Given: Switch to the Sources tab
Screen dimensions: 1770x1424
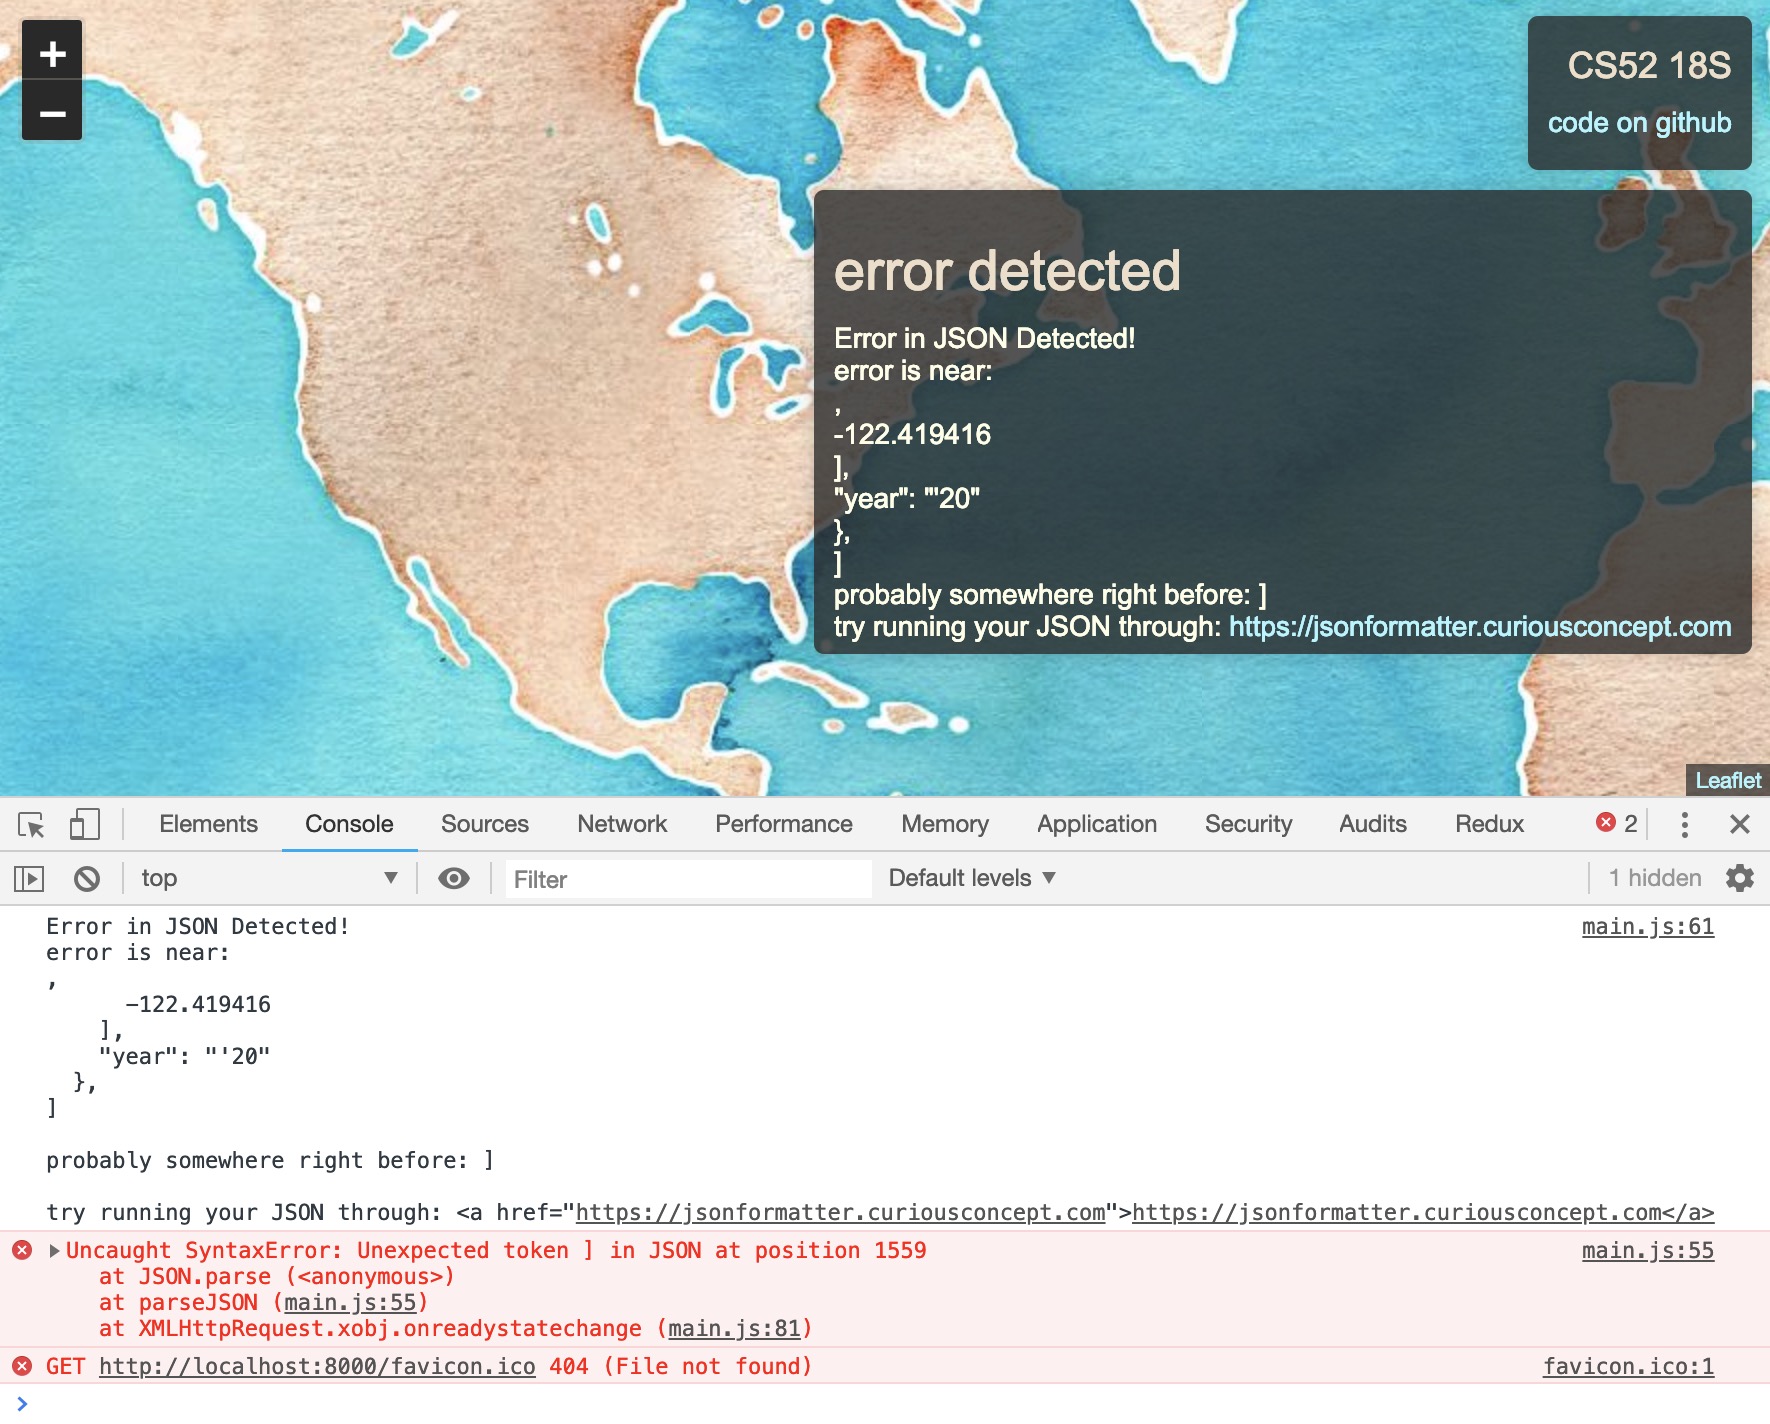Looking at the screenshot, I should coord(485,824).
